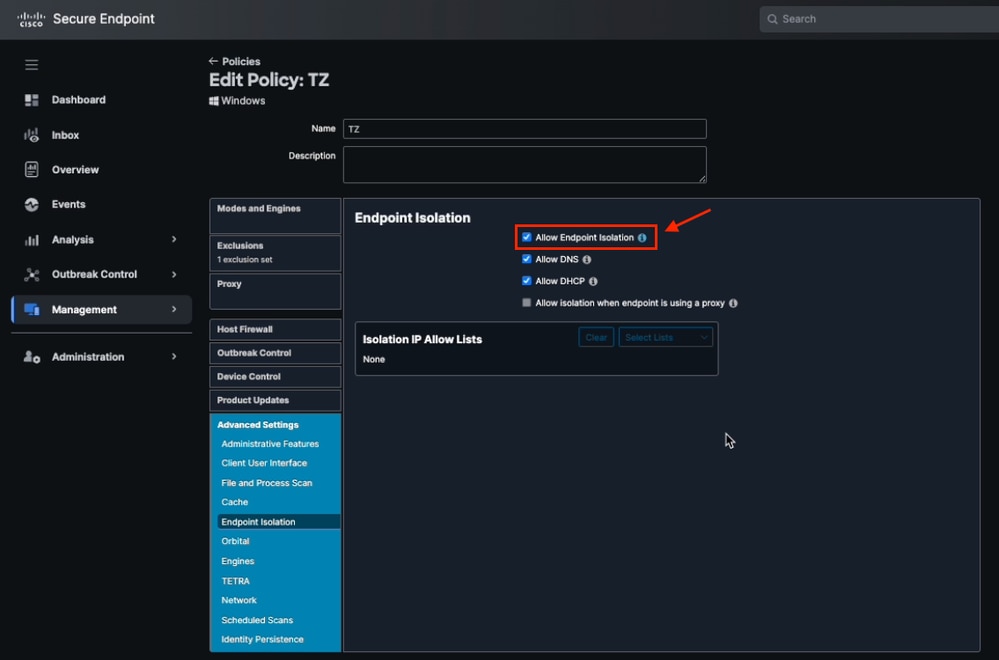
Task: Click the back arrow beside Policies
Action: point(213,61)
